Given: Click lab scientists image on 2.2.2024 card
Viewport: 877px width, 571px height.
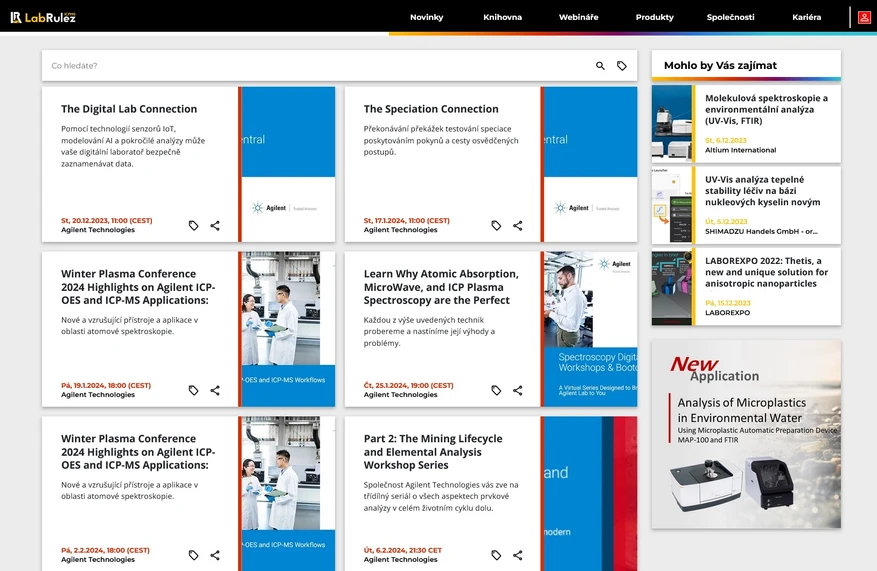Looking at the screenshot, I should tap(288, 493).
